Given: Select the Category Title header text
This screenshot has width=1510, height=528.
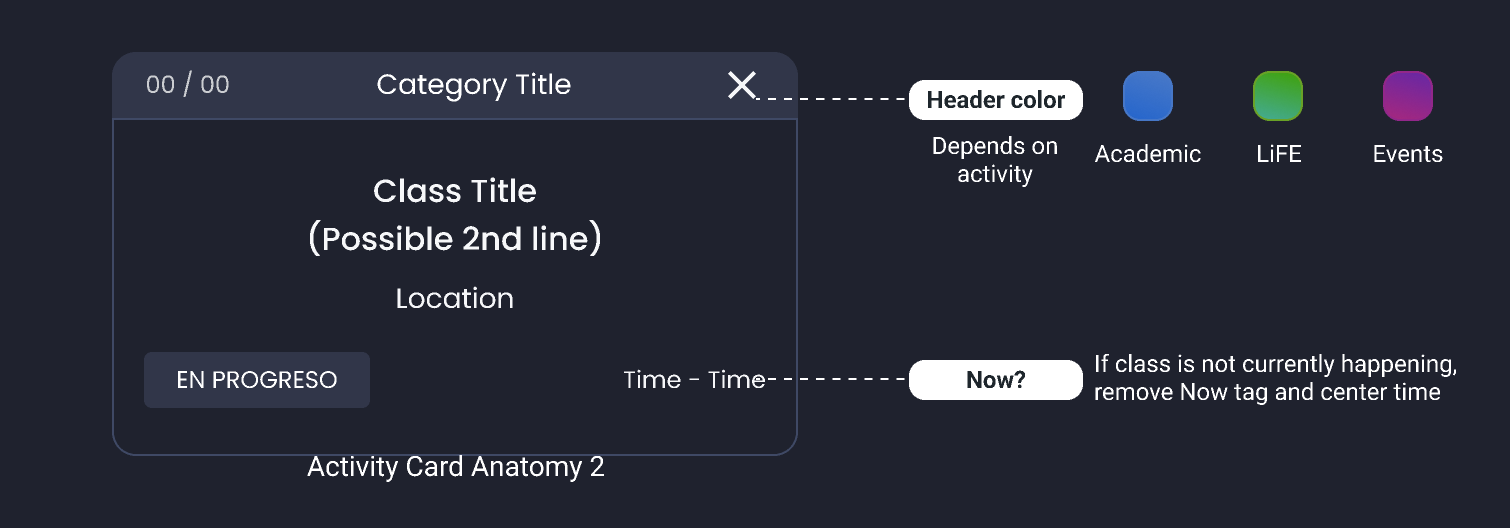Looking at the screenshot, I should (x=474, y=85).
